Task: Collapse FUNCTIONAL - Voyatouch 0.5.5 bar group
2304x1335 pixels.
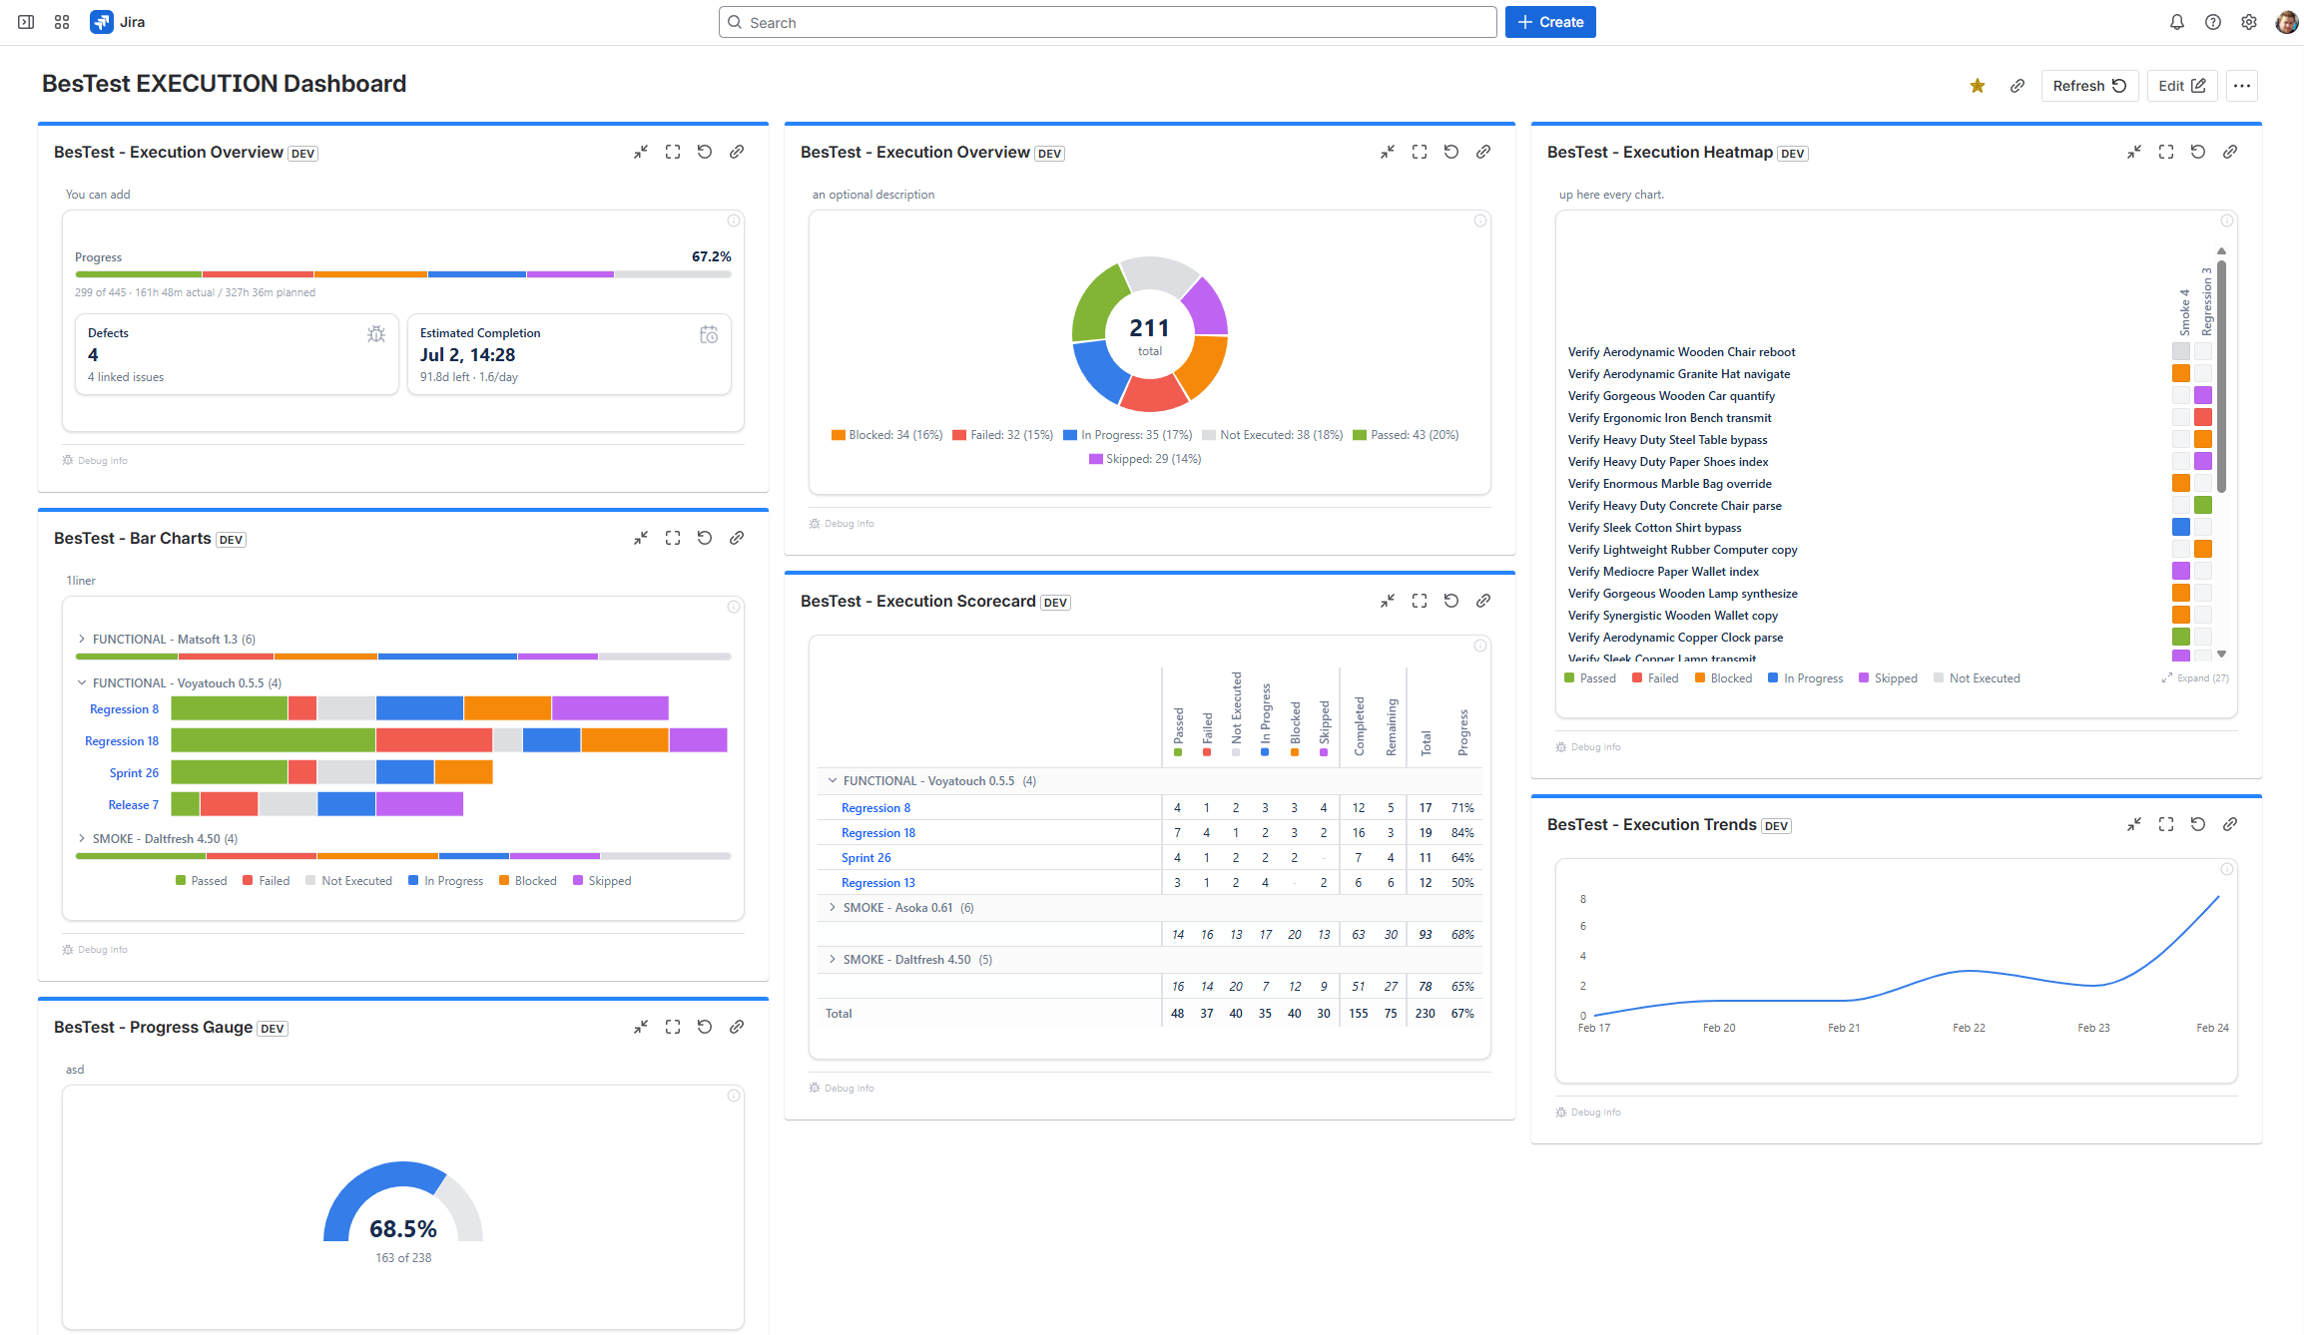Action: 82,683
